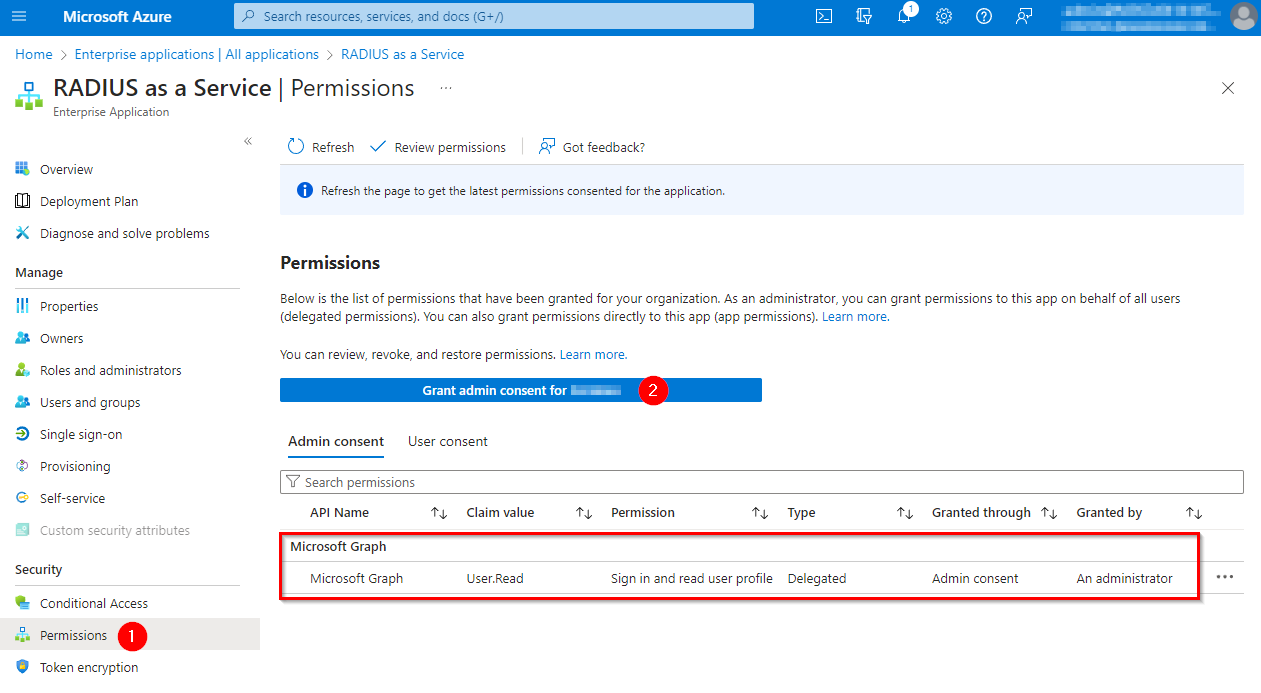Open the Conditional Access sidebar item
1261x693 pixels.
pyautogui.click(x=94, y=603)
